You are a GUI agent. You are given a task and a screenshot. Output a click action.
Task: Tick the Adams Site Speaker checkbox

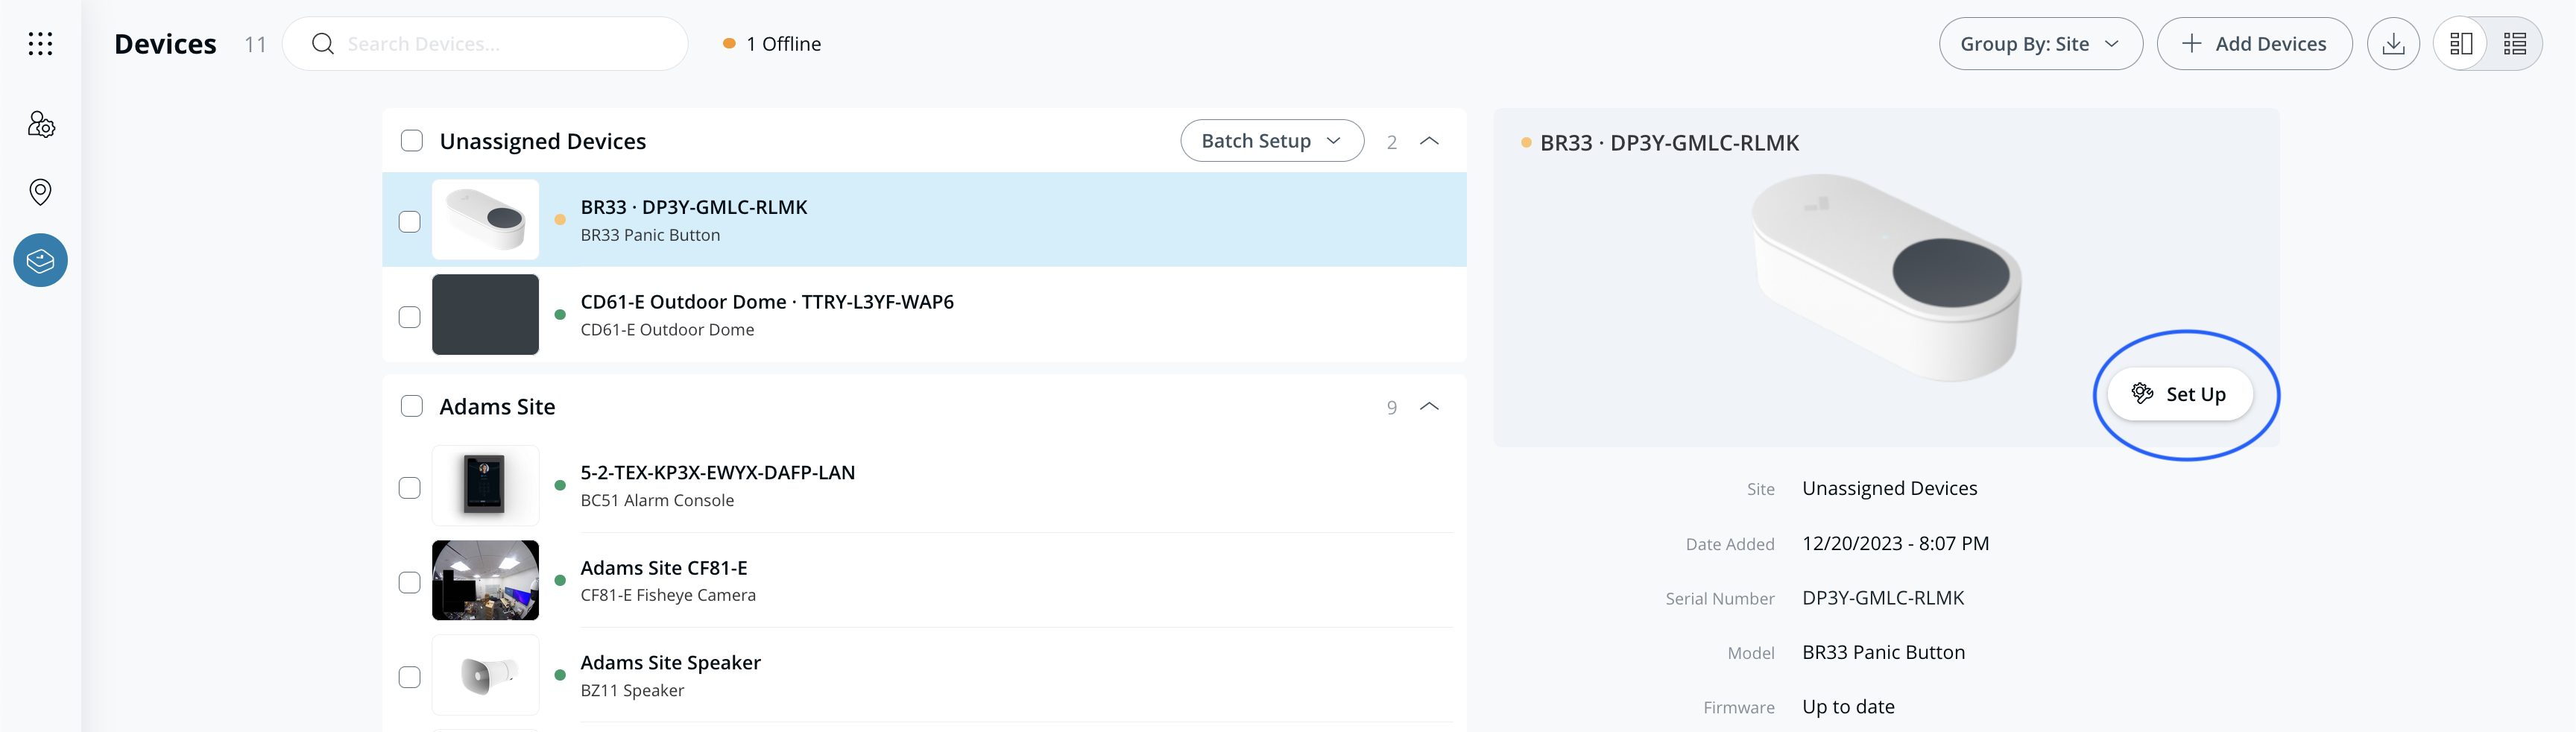click(409, 677)
